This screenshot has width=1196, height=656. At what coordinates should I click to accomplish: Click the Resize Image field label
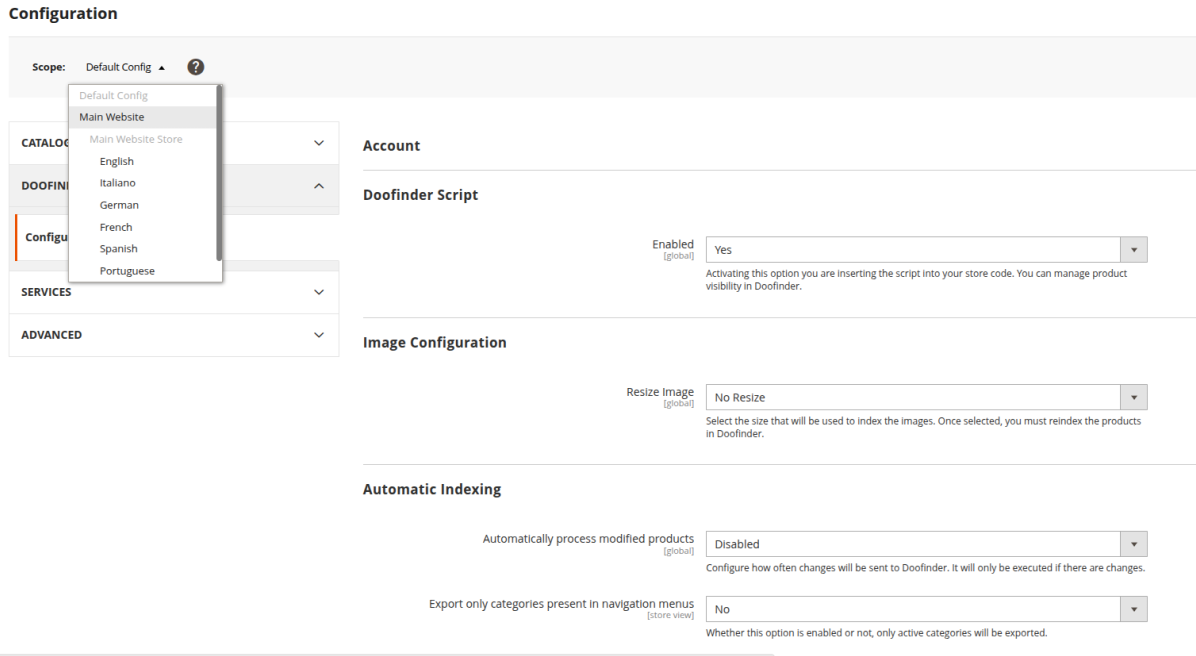660,392
